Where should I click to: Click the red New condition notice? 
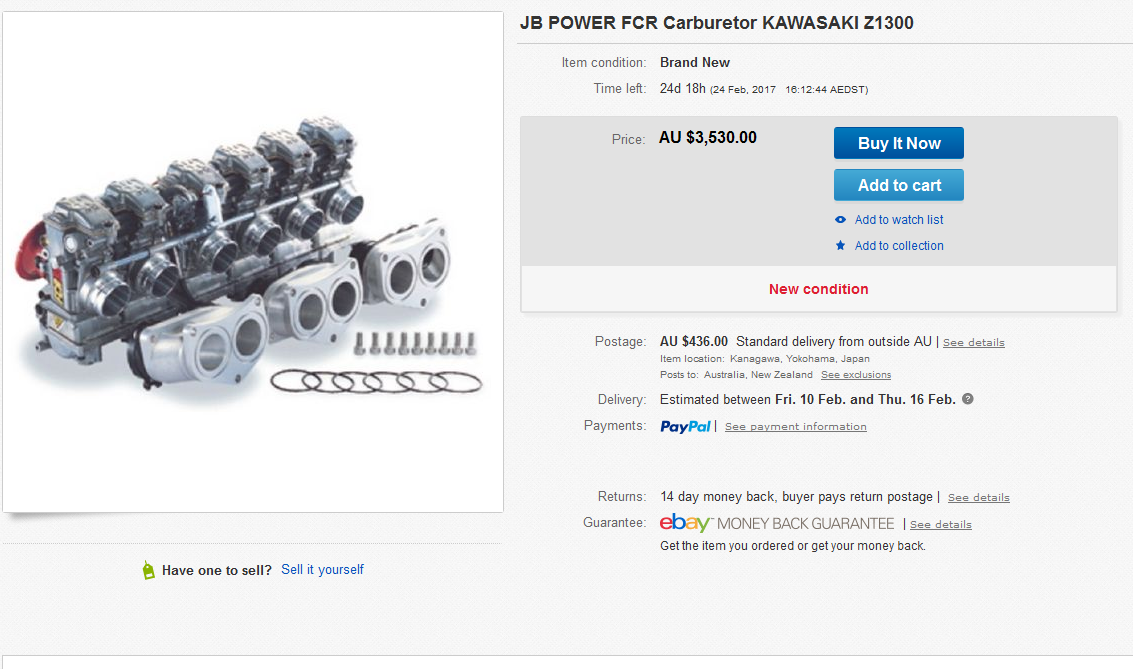[x=818, y=289]
